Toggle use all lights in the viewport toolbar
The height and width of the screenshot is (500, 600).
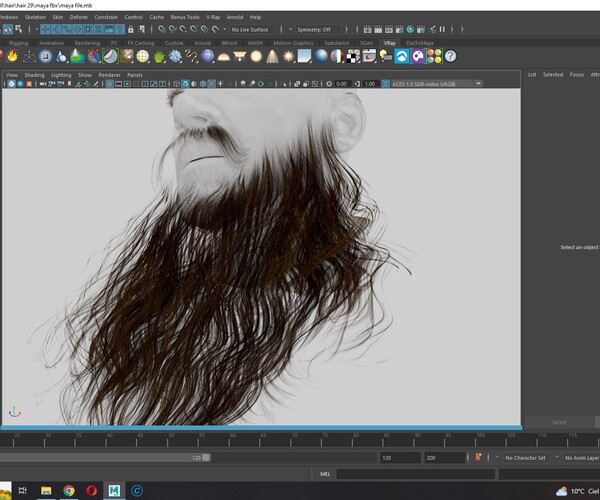[x=220, y=84]
